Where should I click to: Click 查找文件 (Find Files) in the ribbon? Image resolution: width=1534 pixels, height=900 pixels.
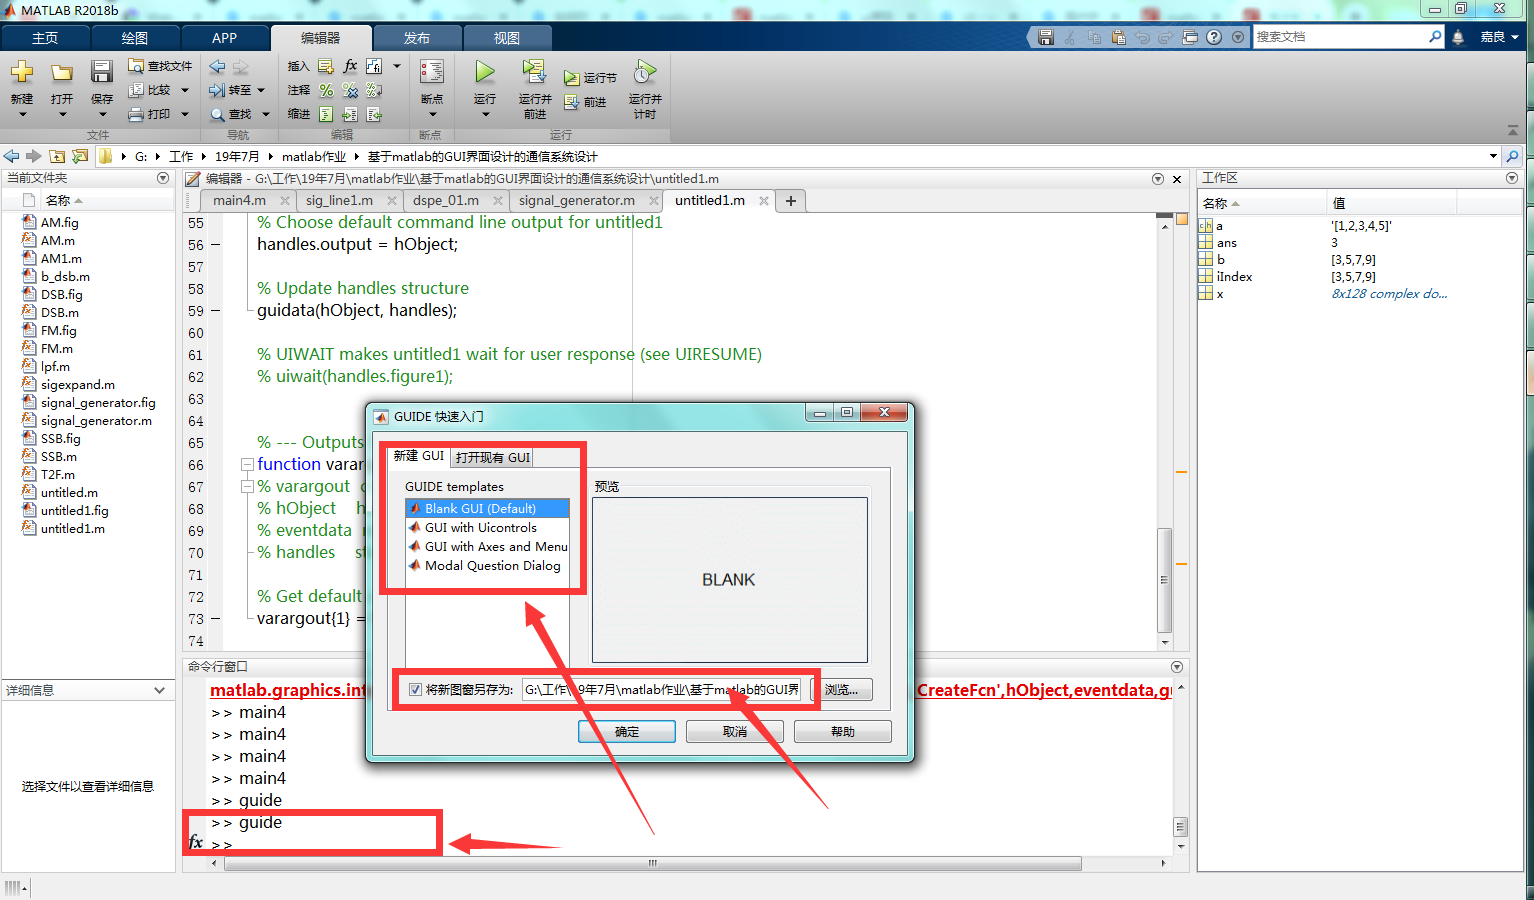(x=160, y=66)
